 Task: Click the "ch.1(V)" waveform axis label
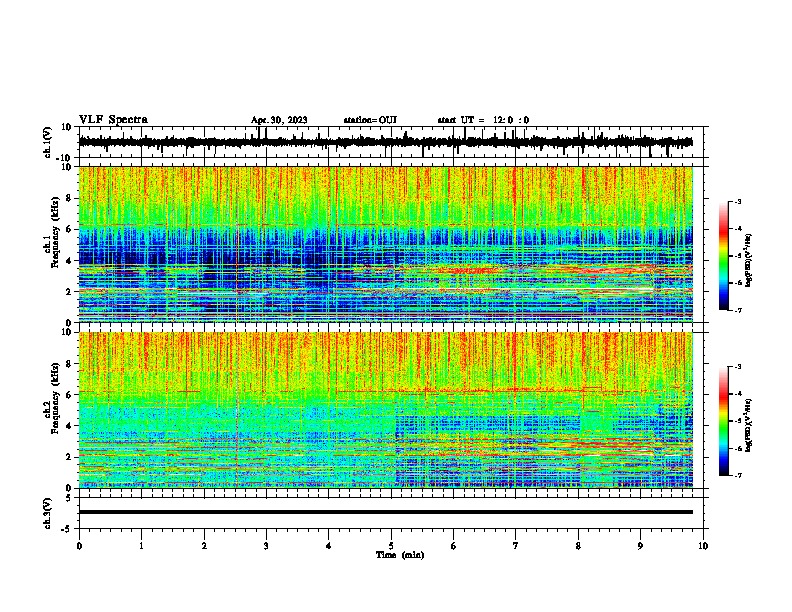coord(48,142)
